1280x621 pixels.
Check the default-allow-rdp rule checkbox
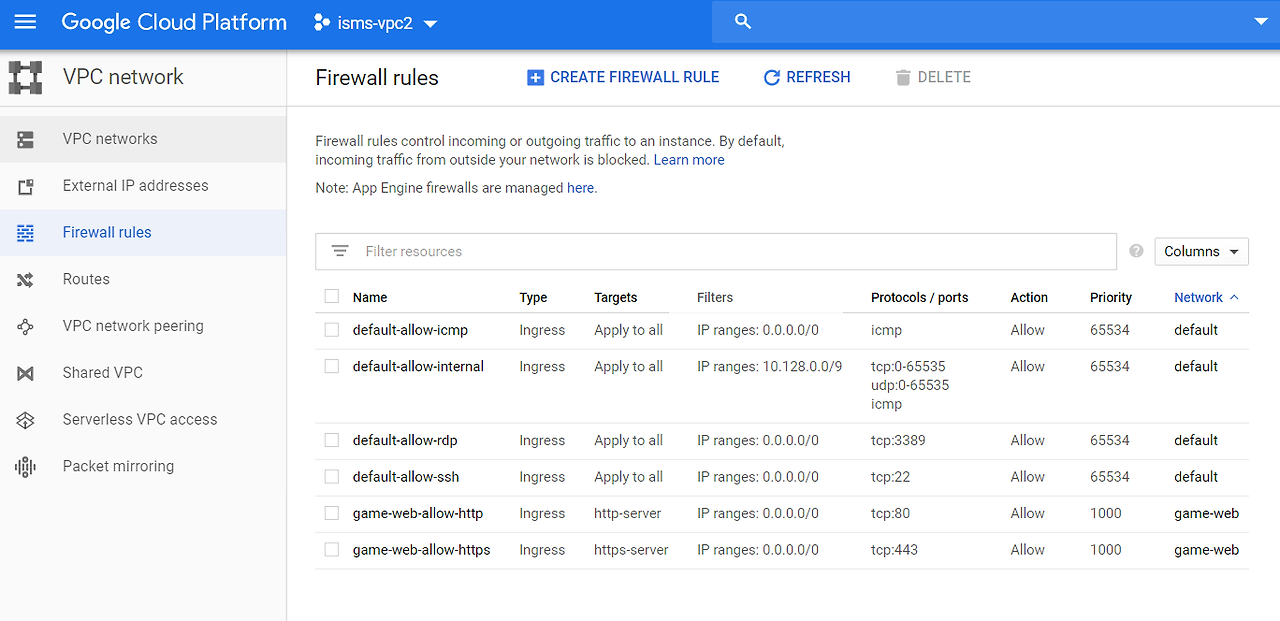pyautogui.click(x=332, y=439)
